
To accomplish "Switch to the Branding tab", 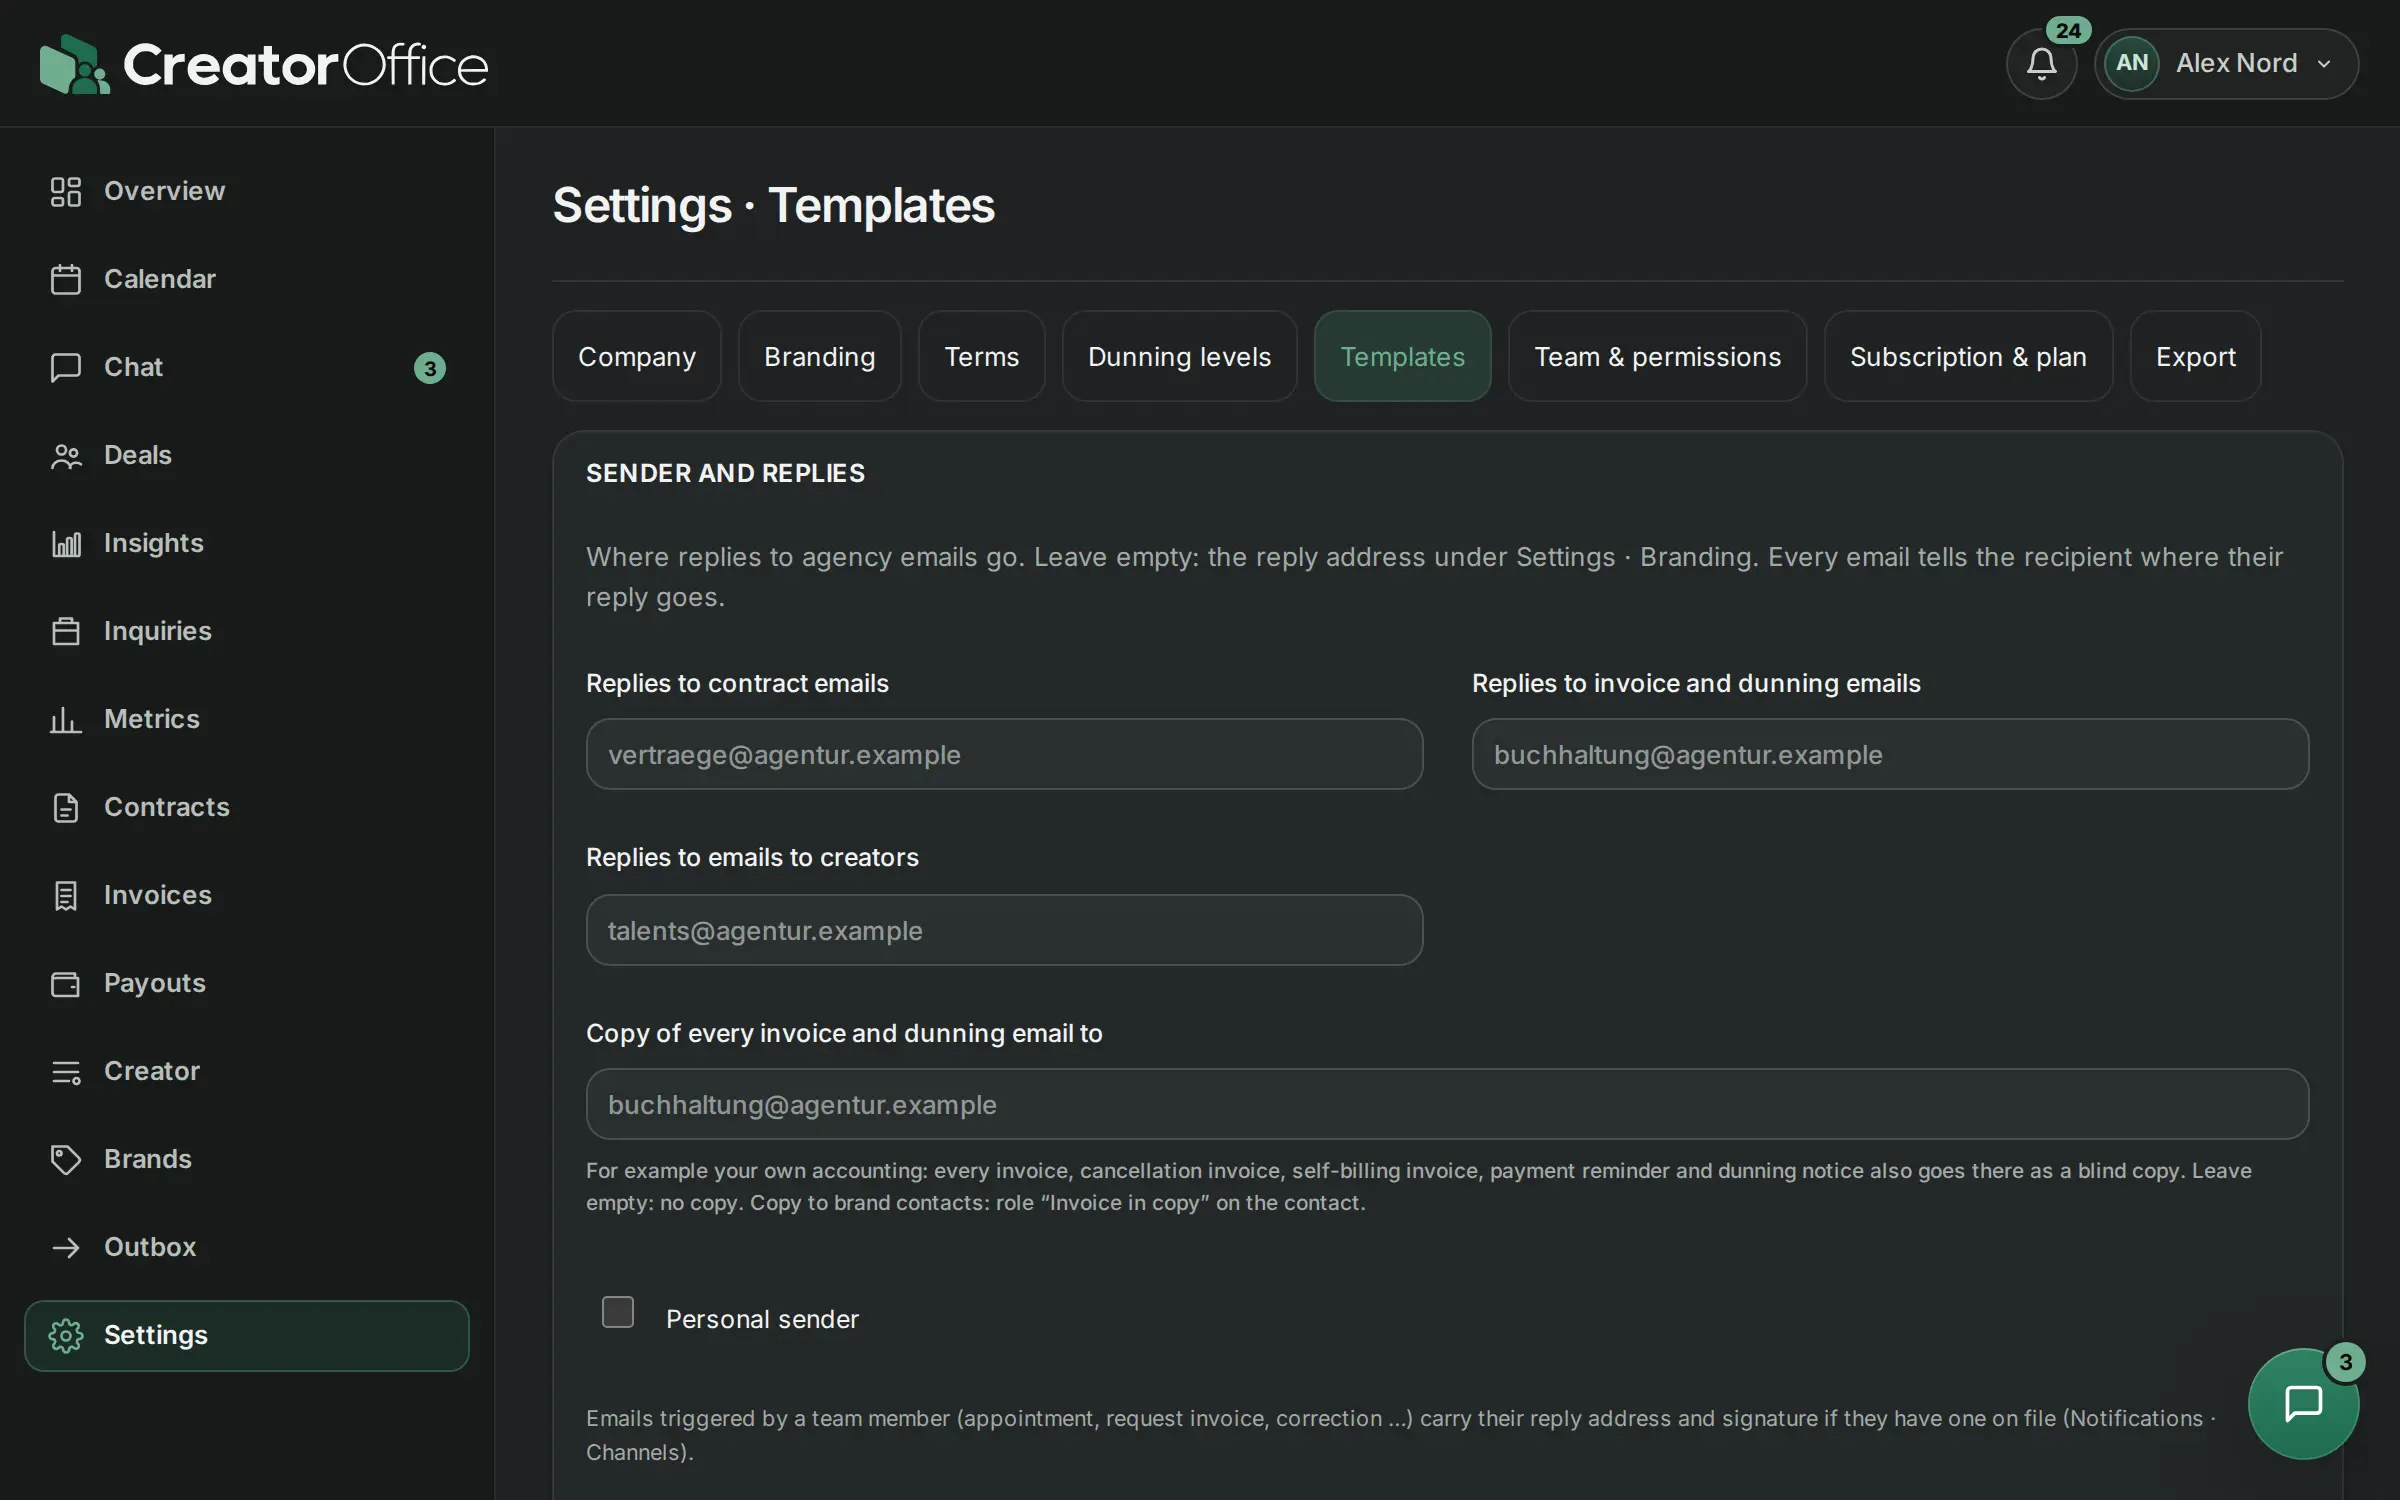I will pos(820,356).
